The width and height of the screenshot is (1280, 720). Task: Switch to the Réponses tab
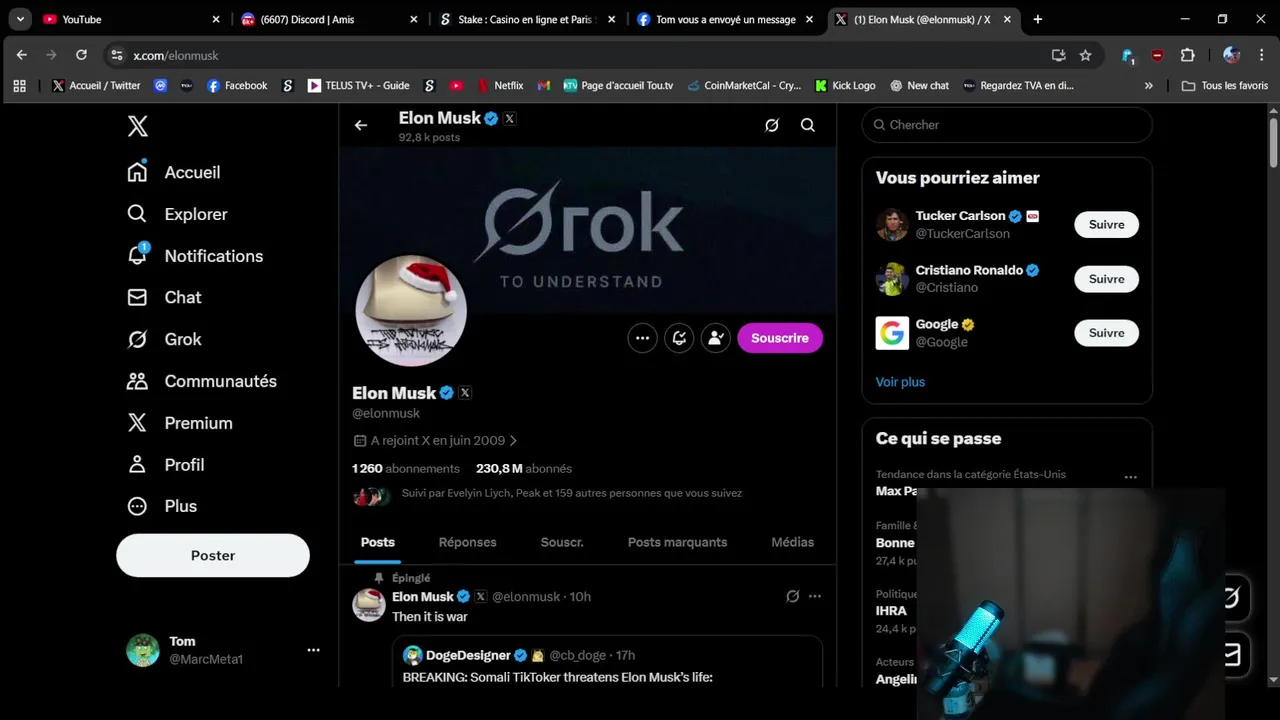coord(468,542)
